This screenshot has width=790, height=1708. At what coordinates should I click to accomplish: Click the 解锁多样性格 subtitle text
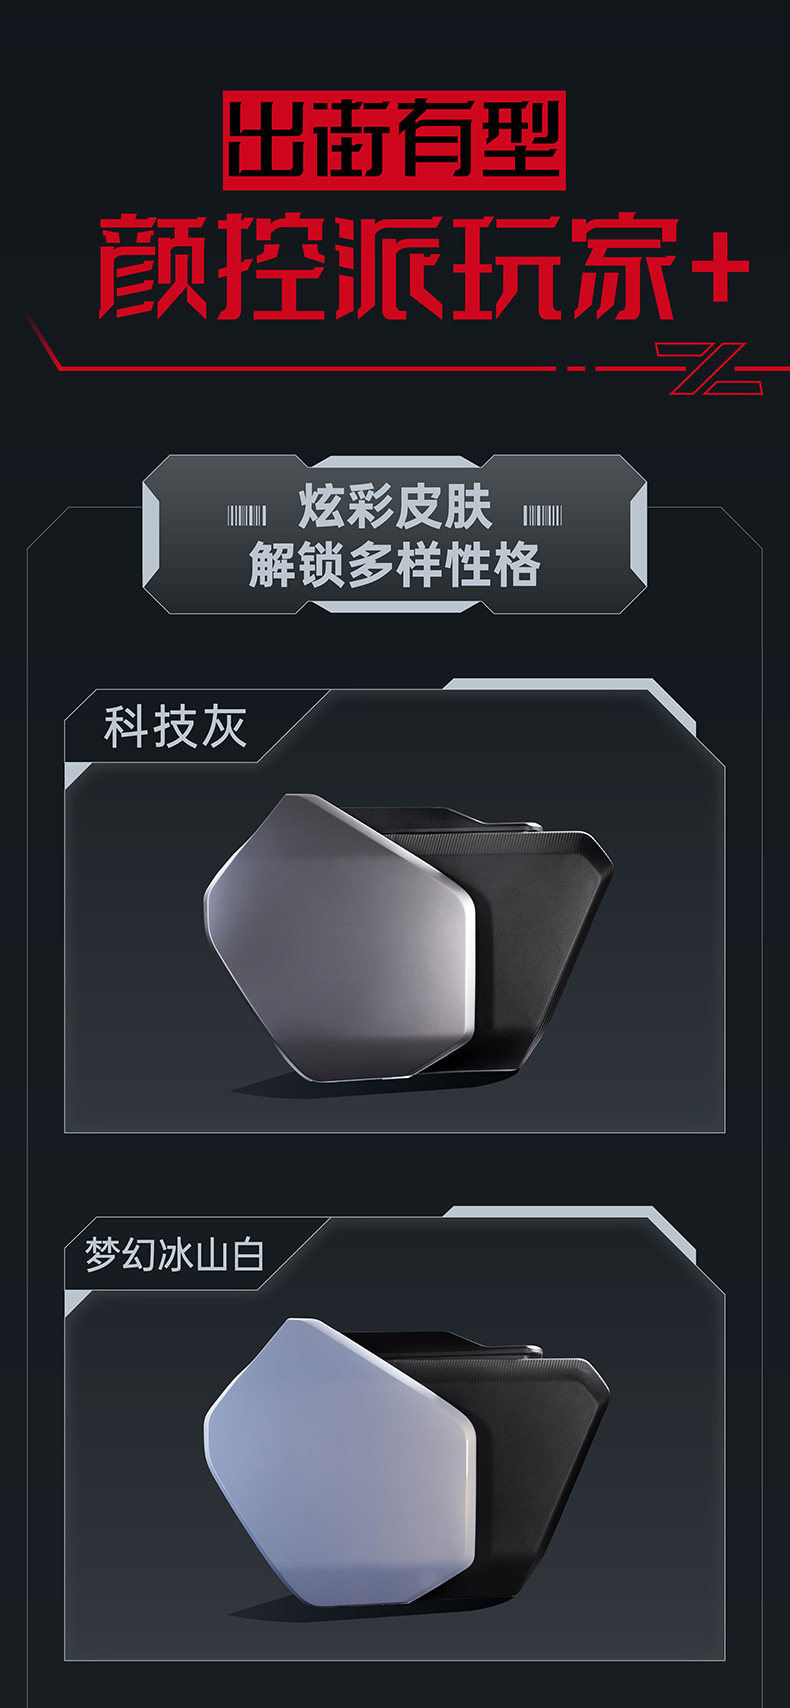(395, 566)
